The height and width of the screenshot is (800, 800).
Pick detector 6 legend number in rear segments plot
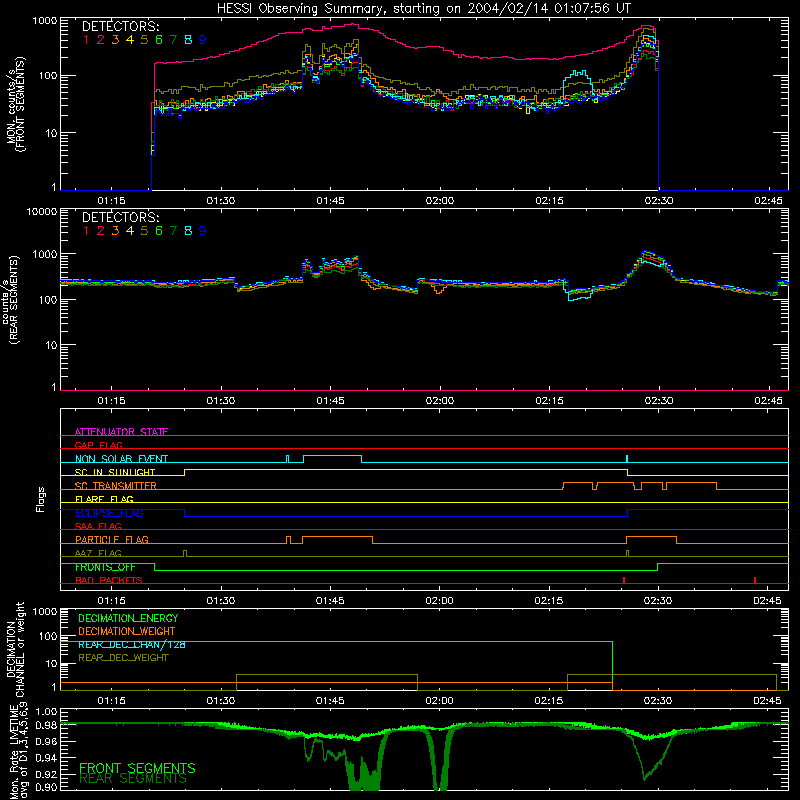(x=159, y=231)
